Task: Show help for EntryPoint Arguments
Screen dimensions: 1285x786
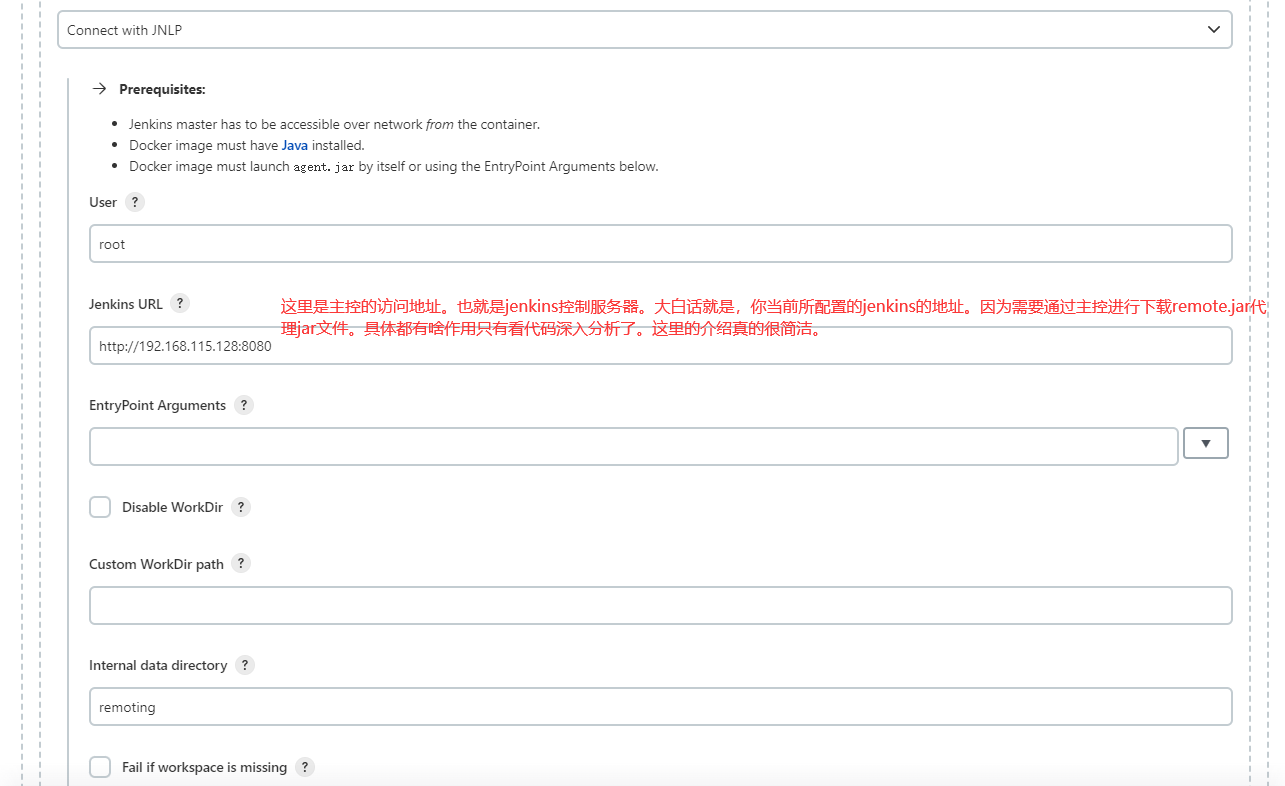Action: coord(244,405)
